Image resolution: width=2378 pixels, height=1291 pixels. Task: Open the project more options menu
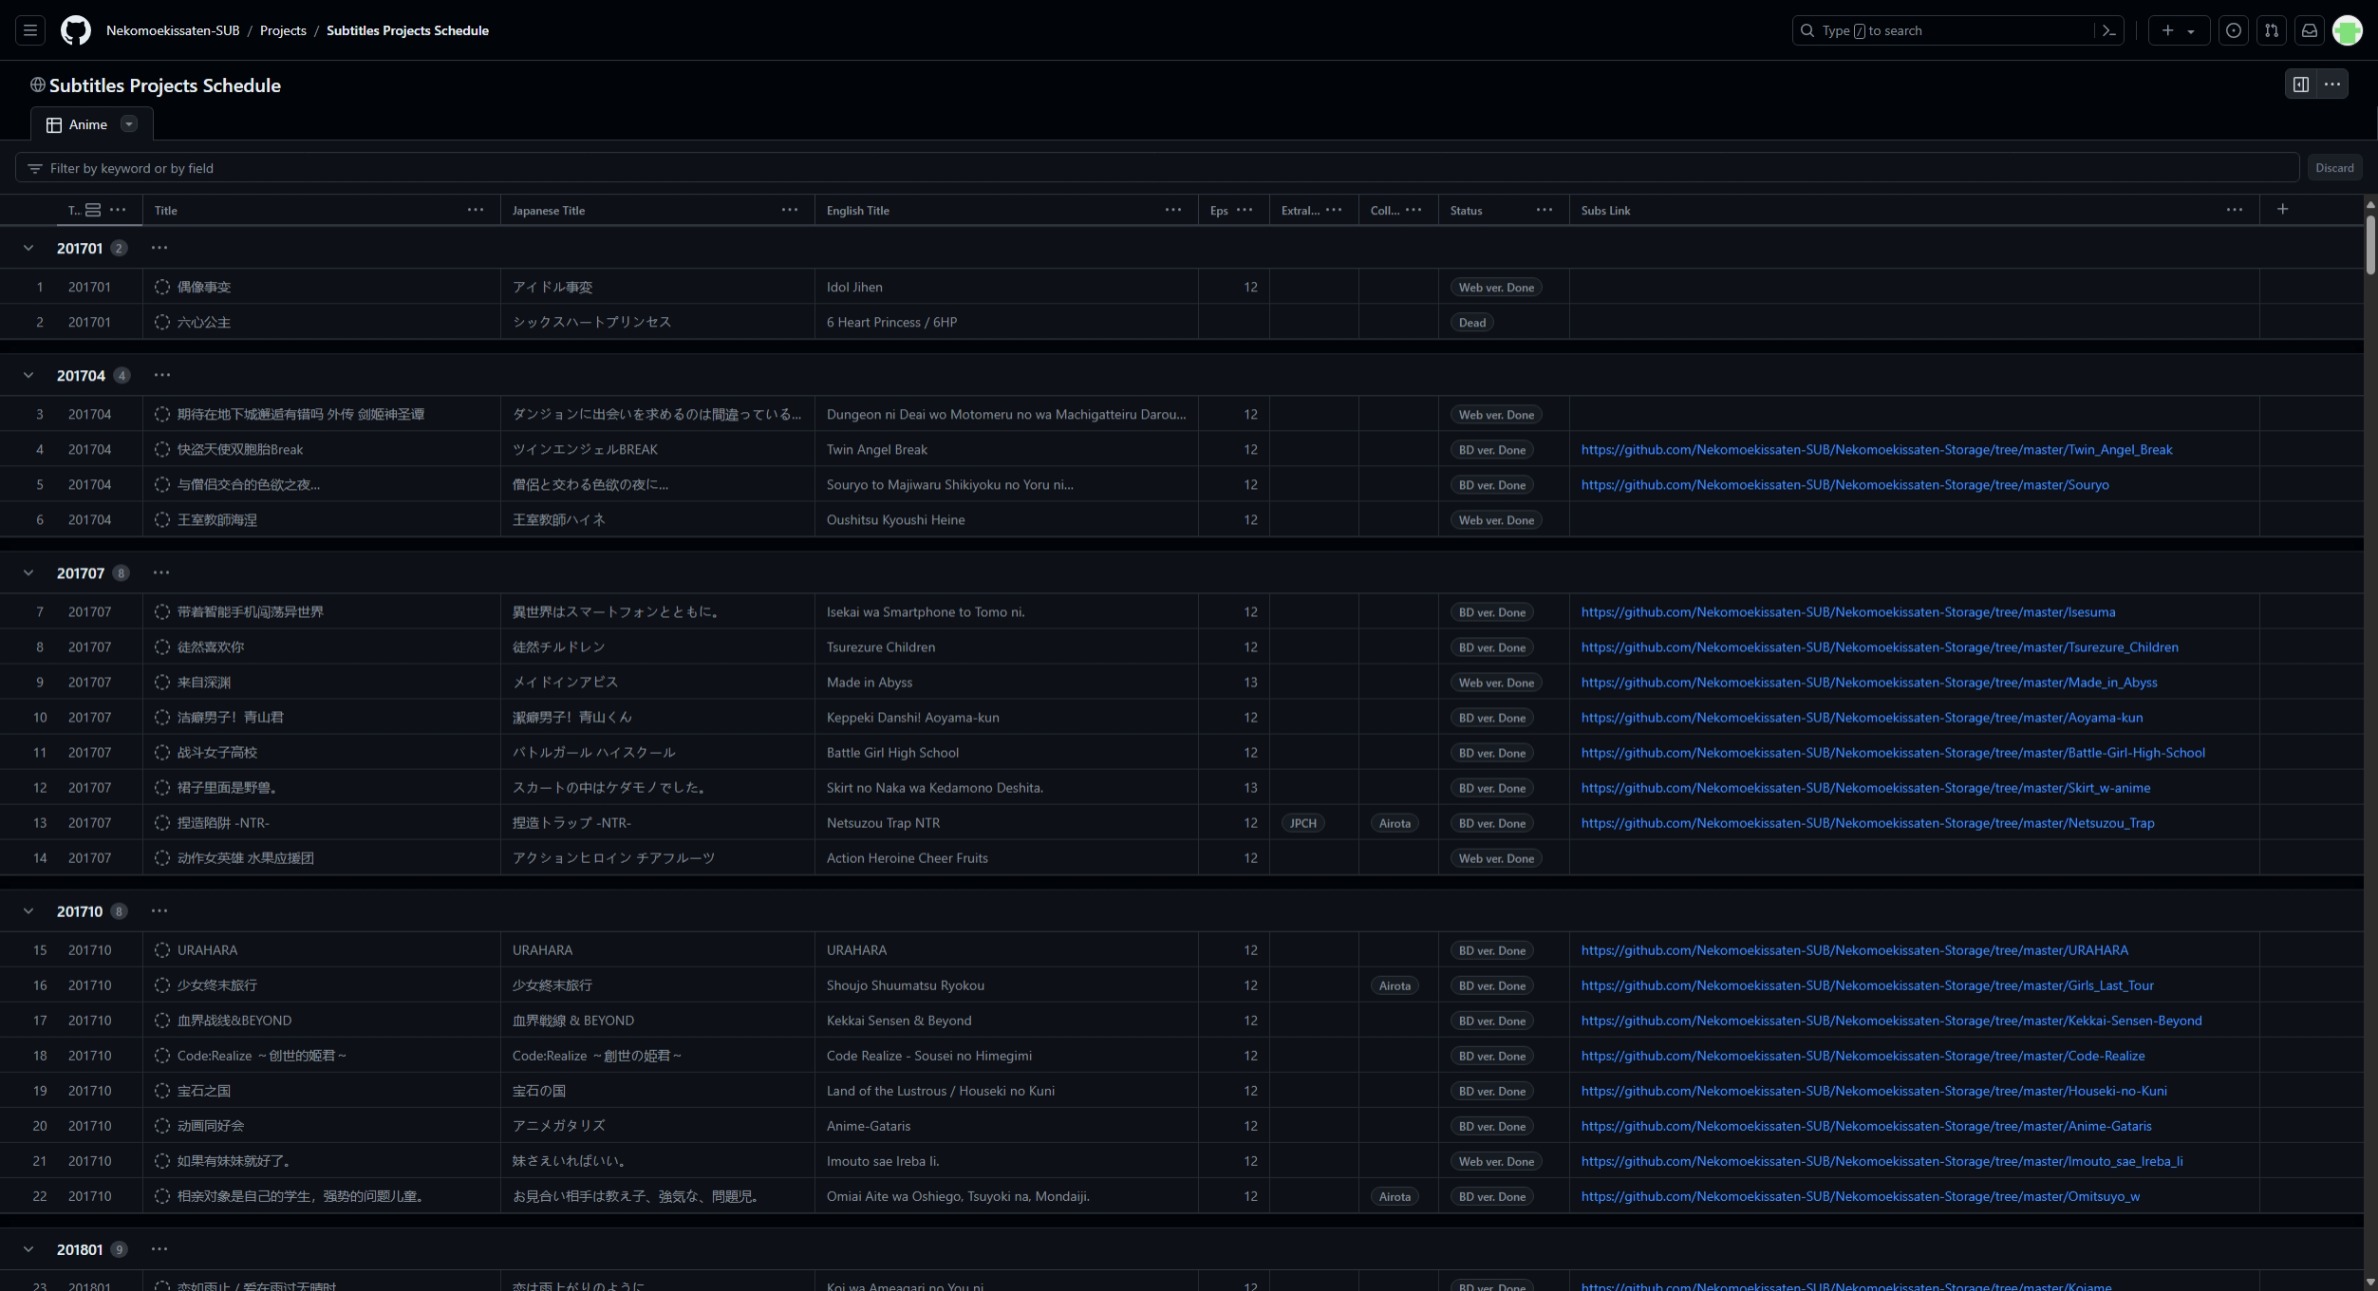[x=2332, y=84]
